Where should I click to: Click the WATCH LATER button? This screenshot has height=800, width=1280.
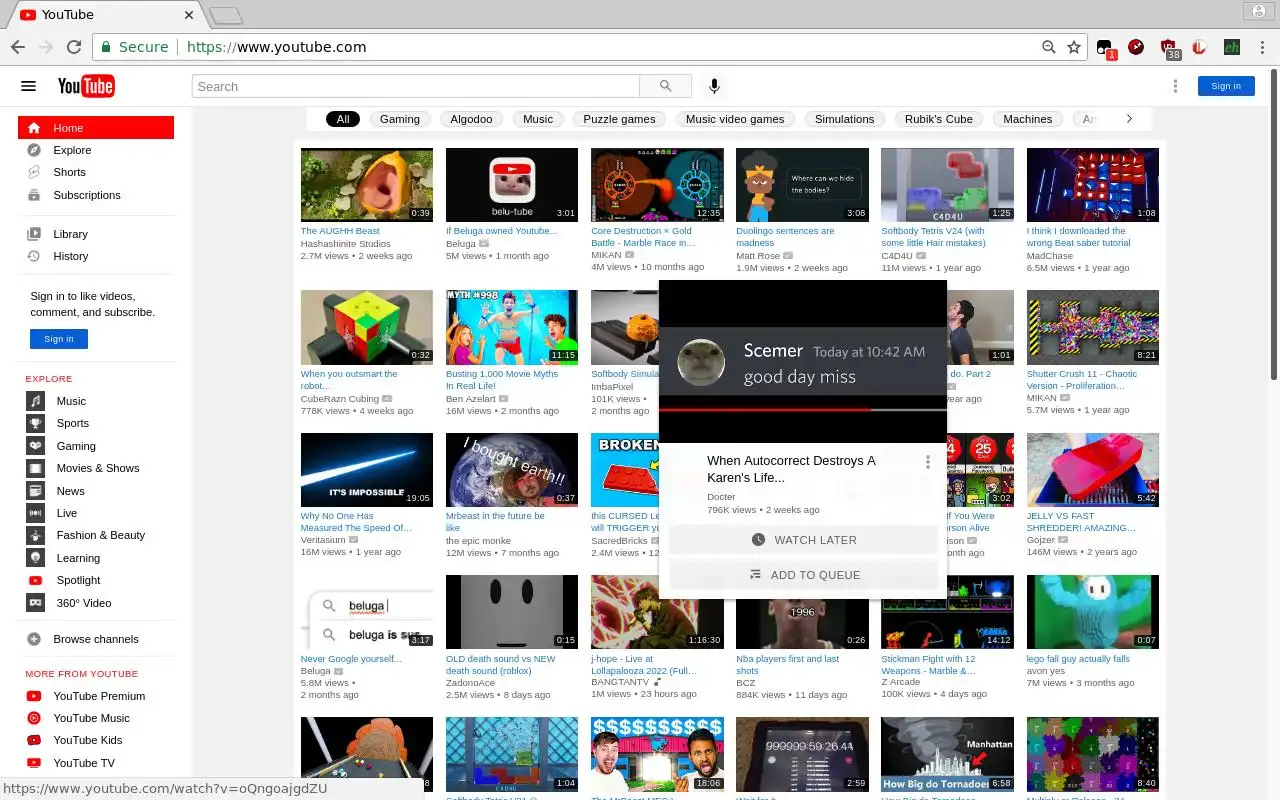pyautogui.click(x=804, y=540)
